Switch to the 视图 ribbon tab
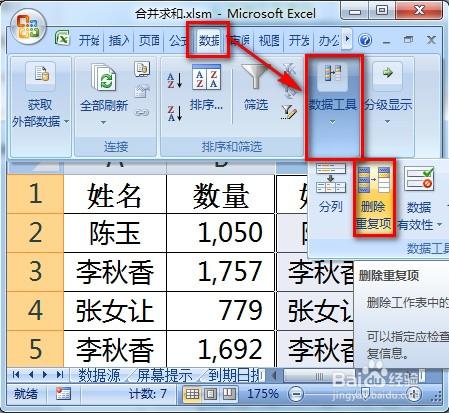 tap(269, 41)
